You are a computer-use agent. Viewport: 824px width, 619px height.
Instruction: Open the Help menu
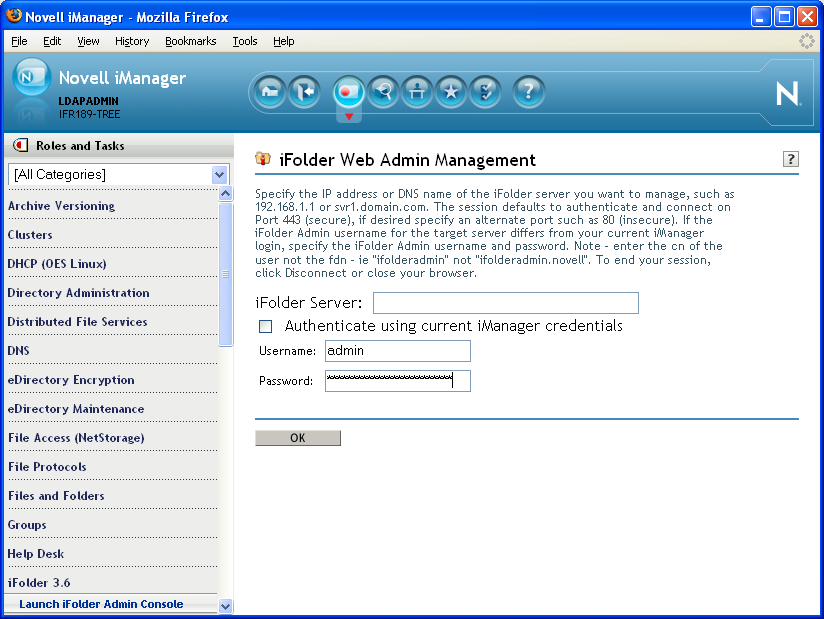tap(284, 41)
